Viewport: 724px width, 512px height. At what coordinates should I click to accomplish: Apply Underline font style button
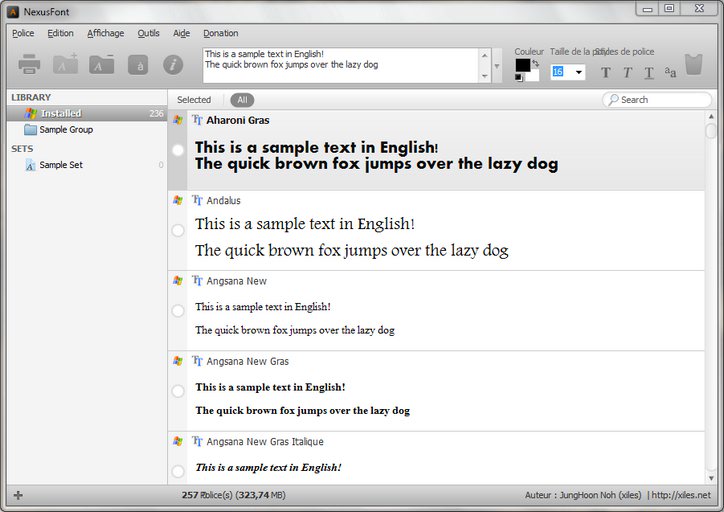649,72
